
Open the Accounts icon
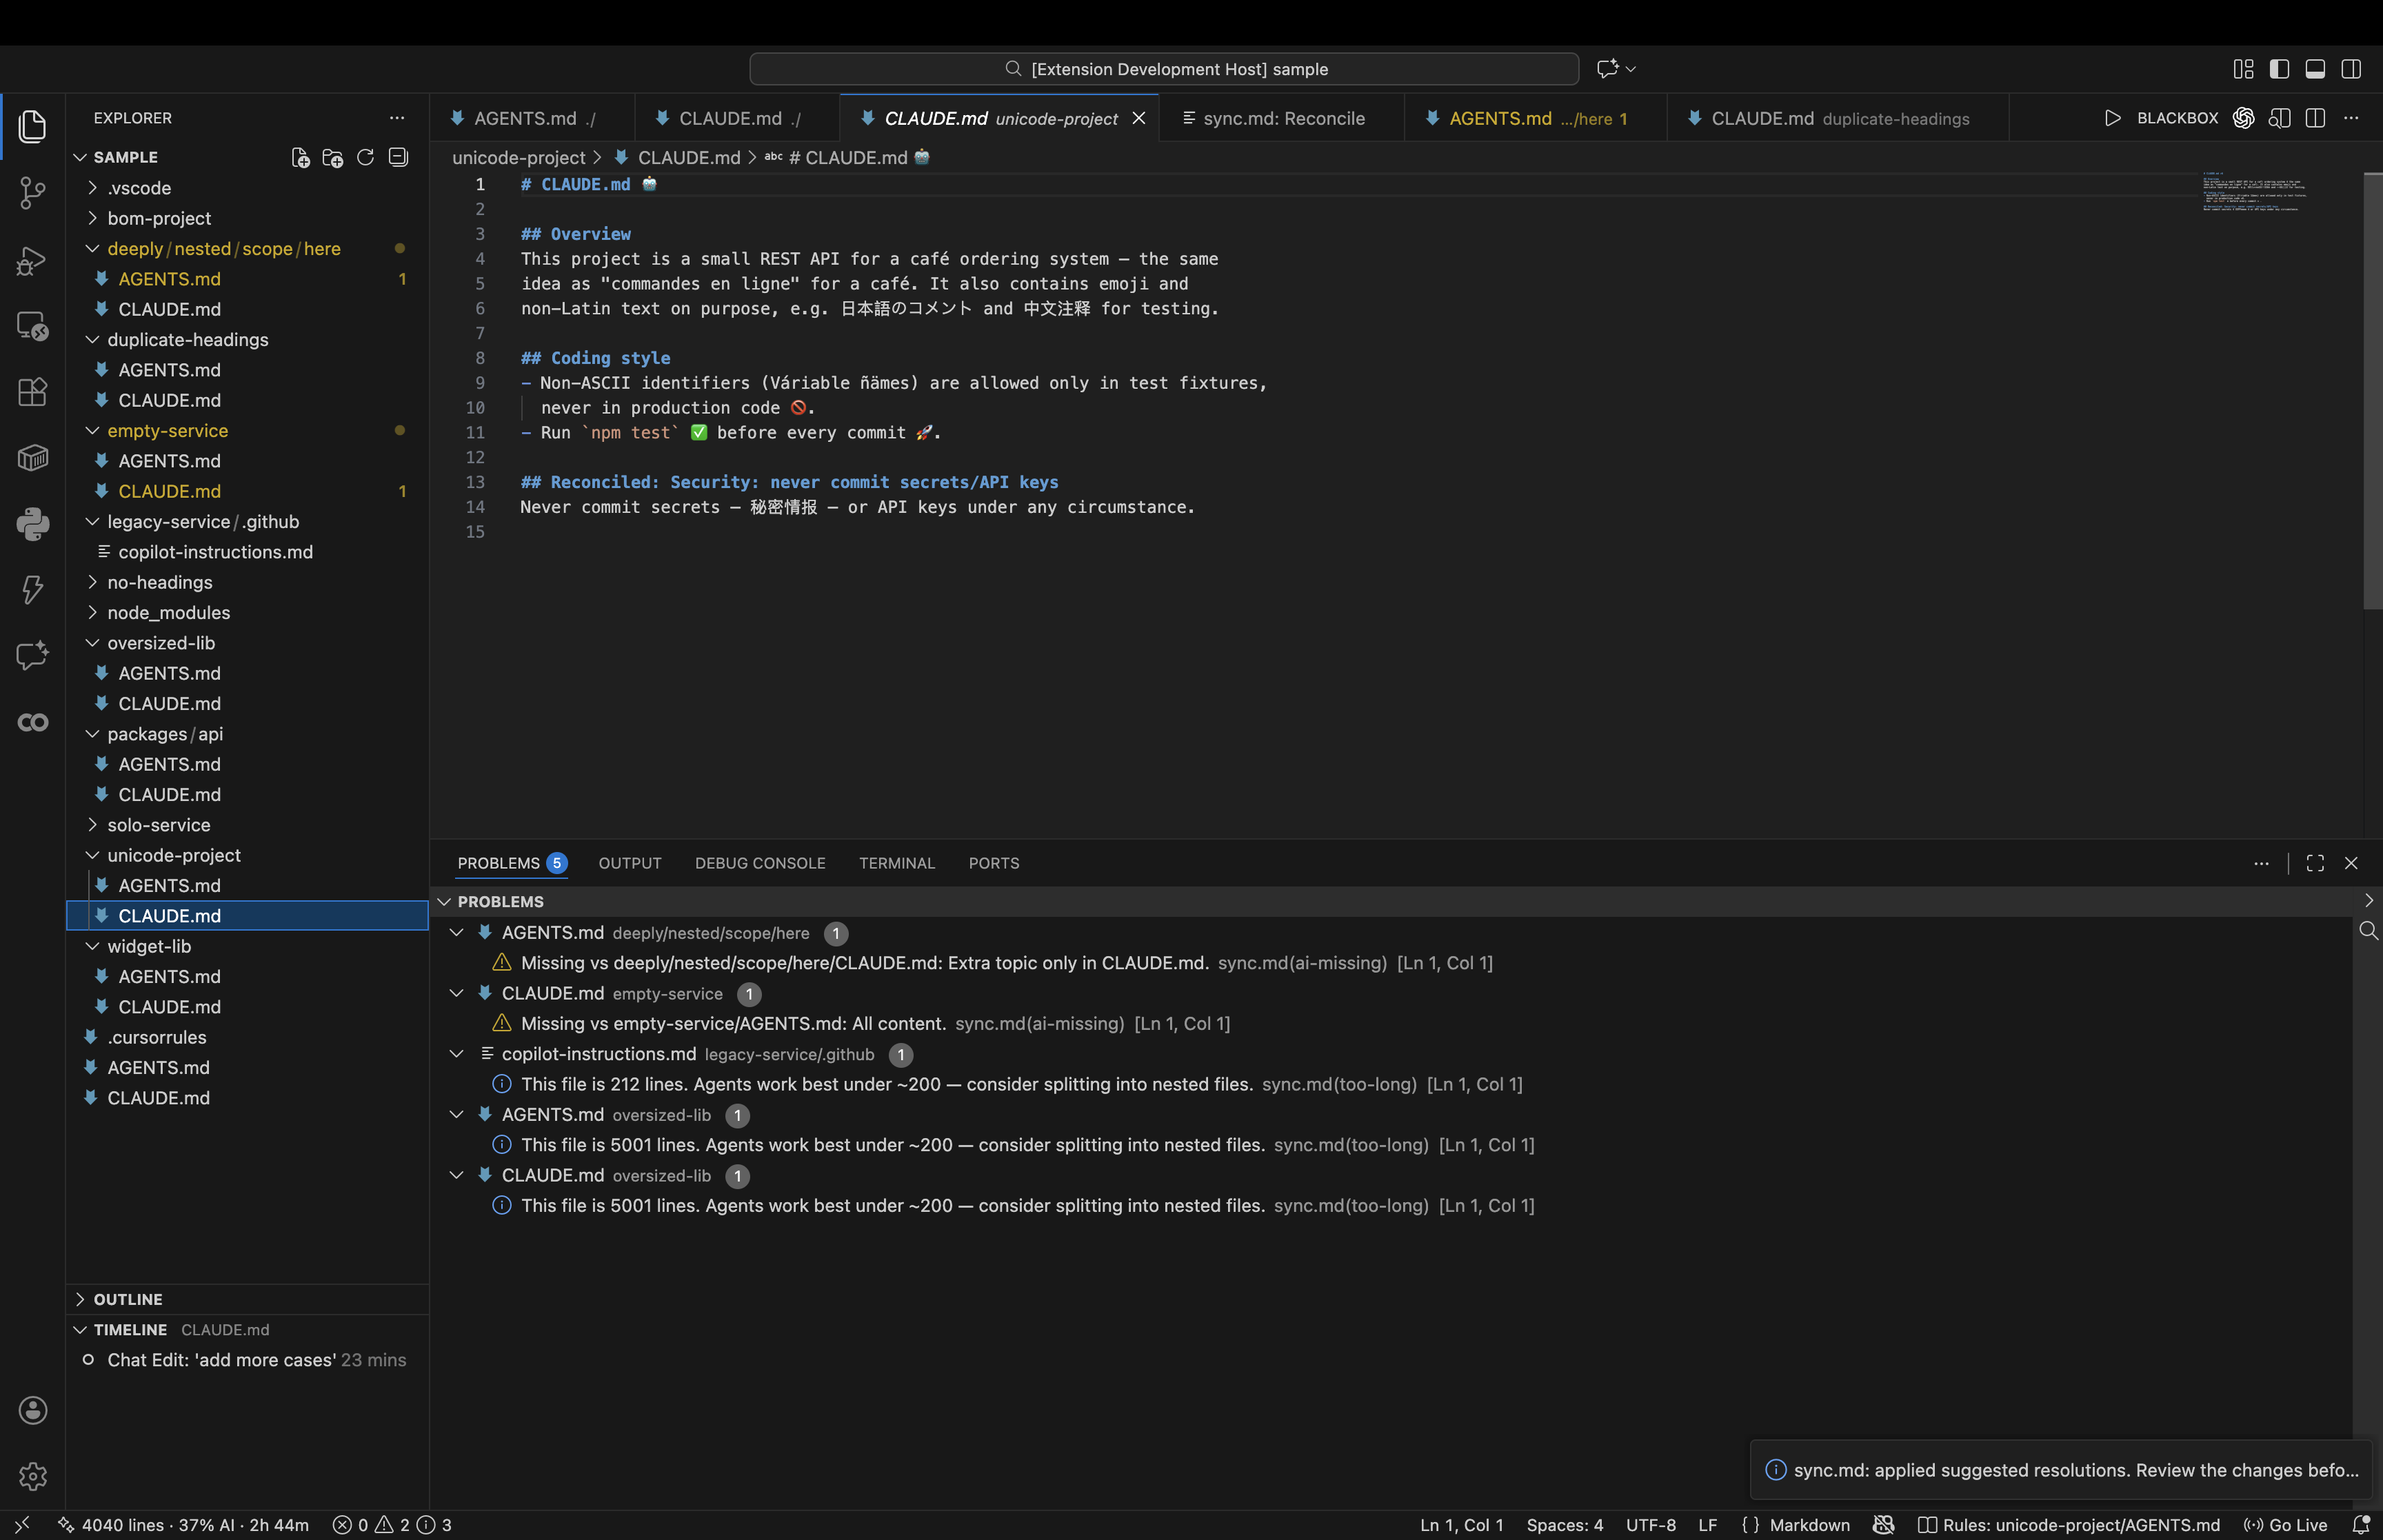[32, 1410]
